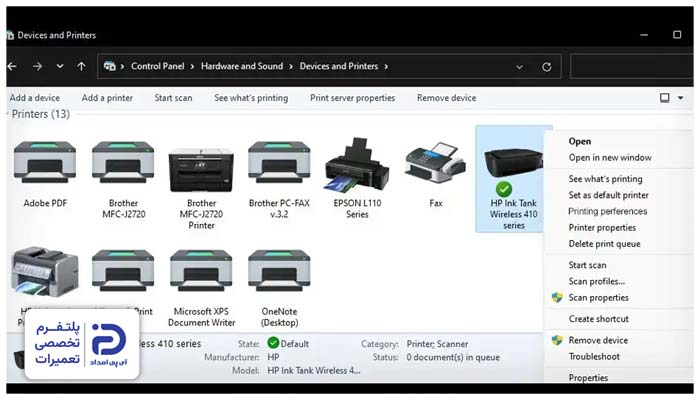Click the Control Panel icon in address bar

point(109,67)
